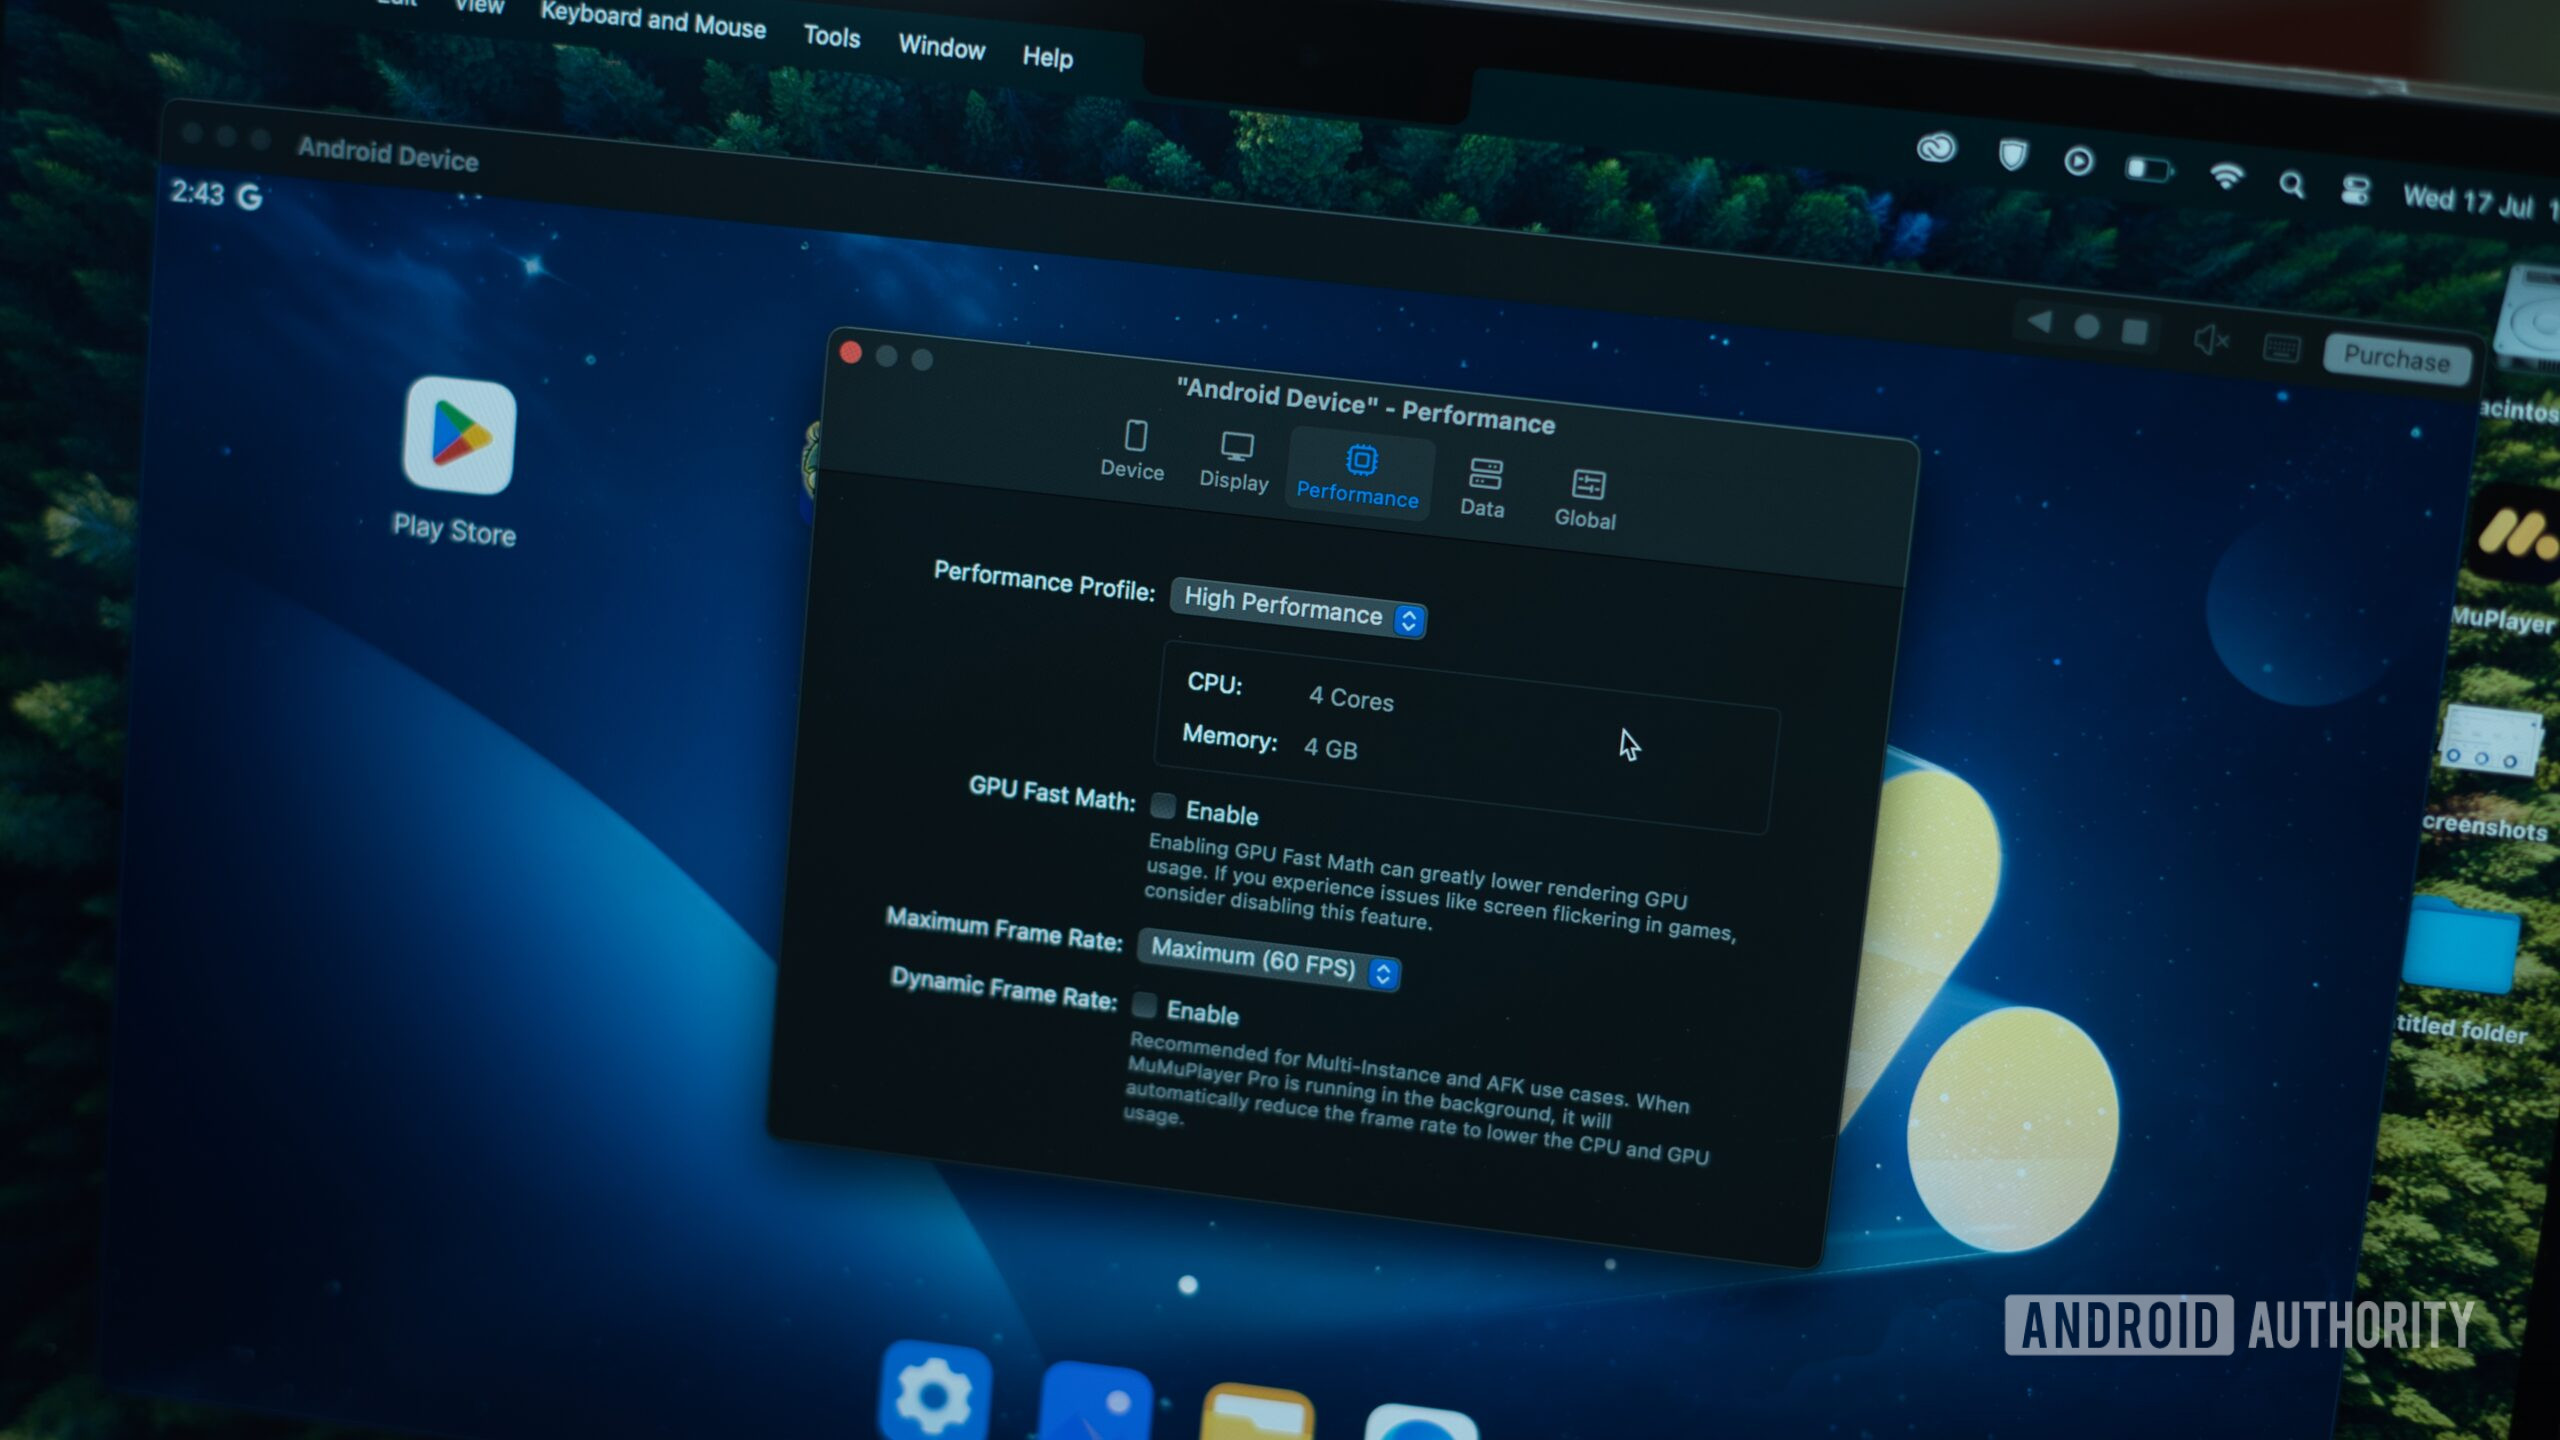2560x1440 pixels.
Task: Drag the Maximum Frame Rate slider
Action: (x=1266, y=962)
